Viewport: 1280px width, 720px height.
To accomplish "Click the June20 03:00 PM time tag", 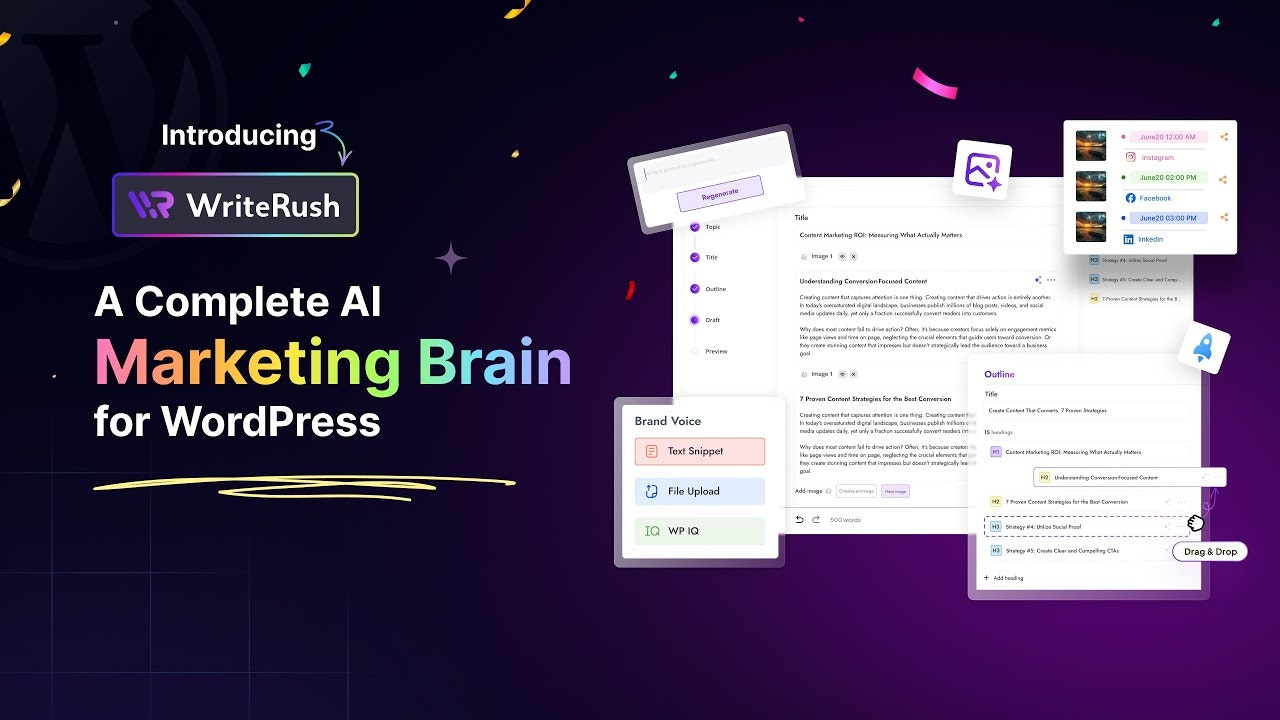I will [x=1168, y=217].
